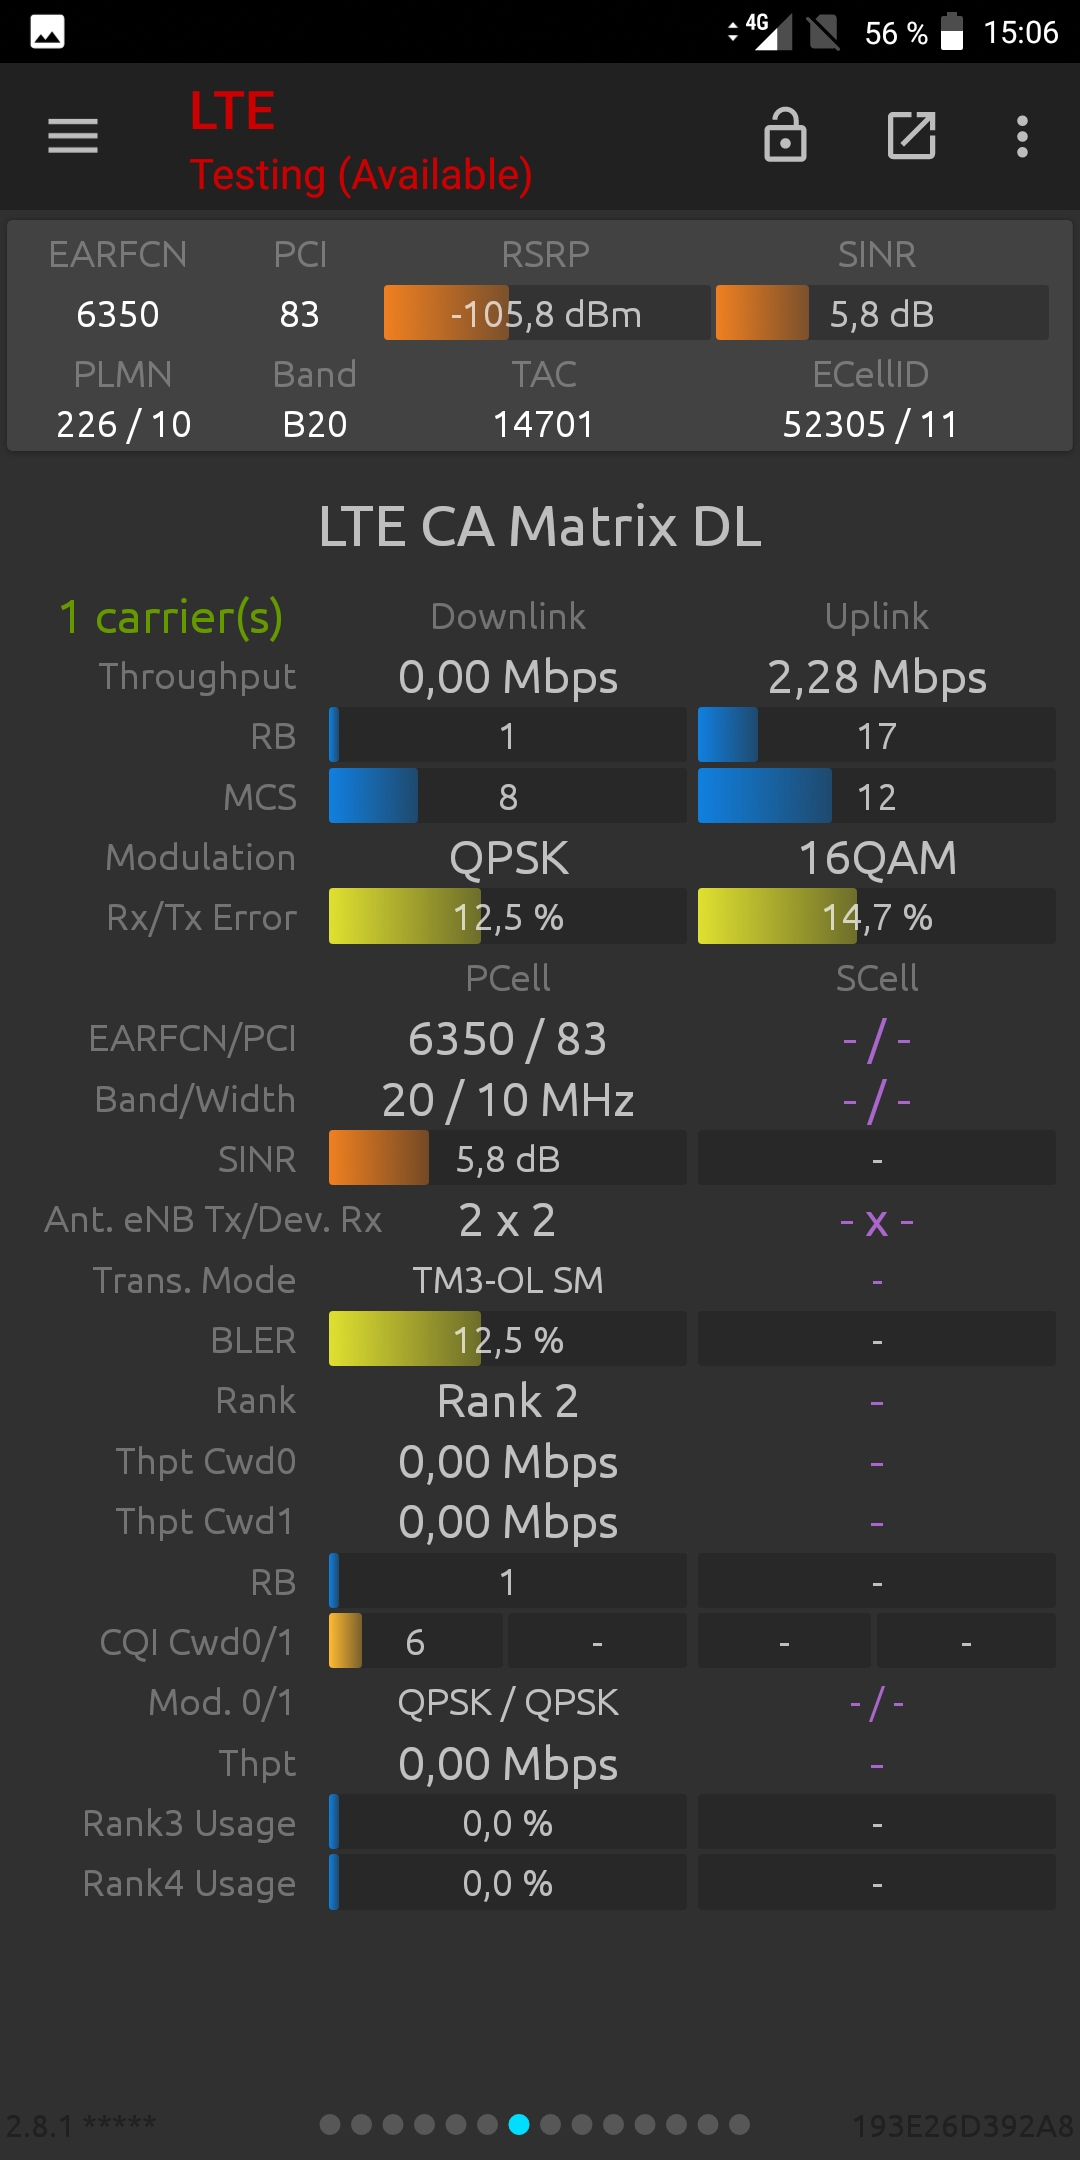This screenshot has width=1080, height=2160.
Task: Go to the last page indicator dot
Action: (x=739, y=2124)
